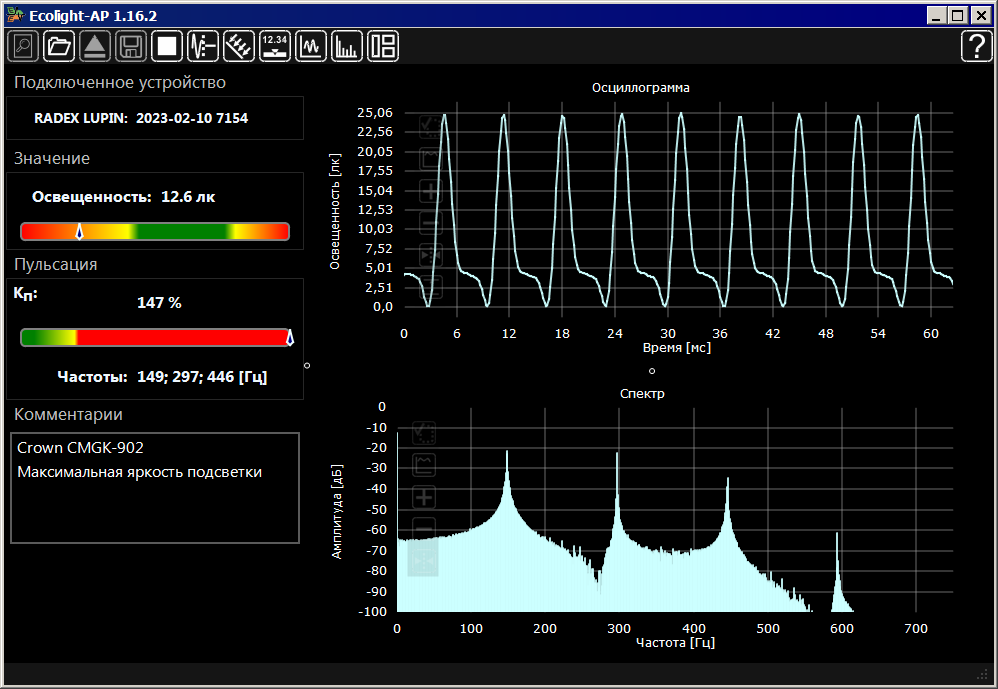998x689 pixels.
Task: Click the Значение section heading
Action: click(x=52, y=158)
